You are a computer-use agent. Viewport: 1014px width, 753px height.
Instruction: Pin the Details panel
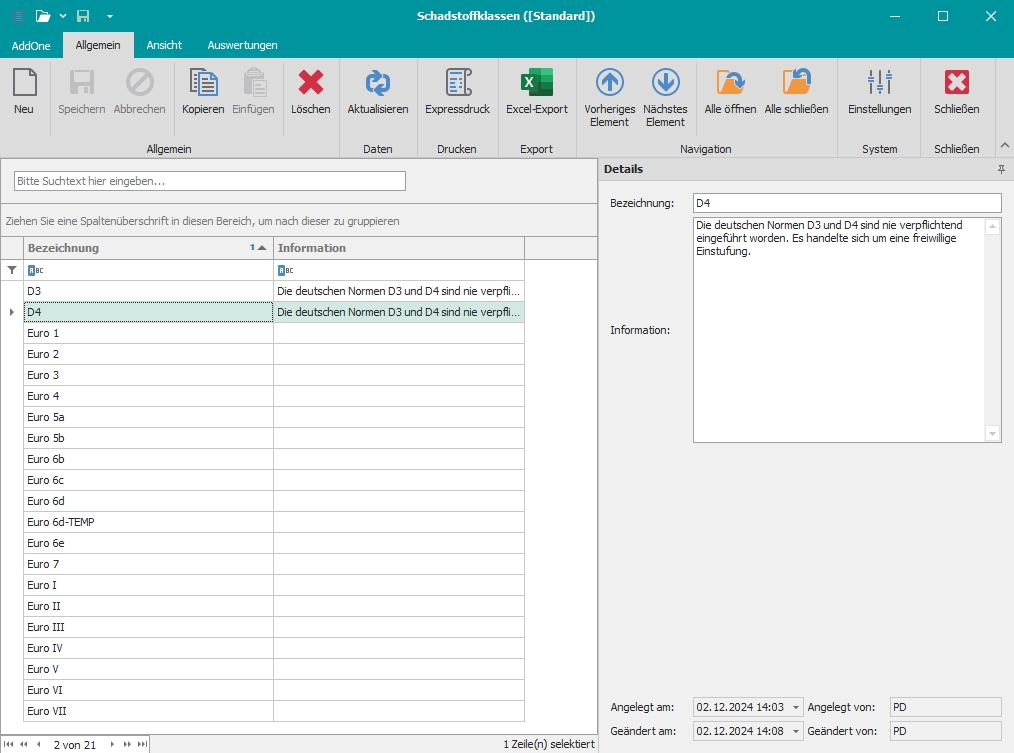(x=1001, y=170)
